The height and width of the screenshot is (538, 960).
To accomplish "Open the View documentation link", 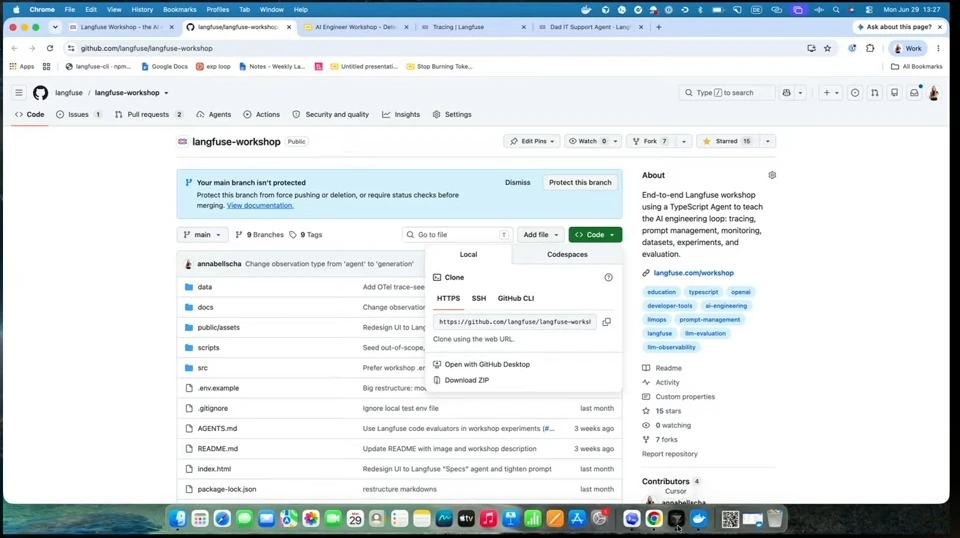I will pos(260,206).
